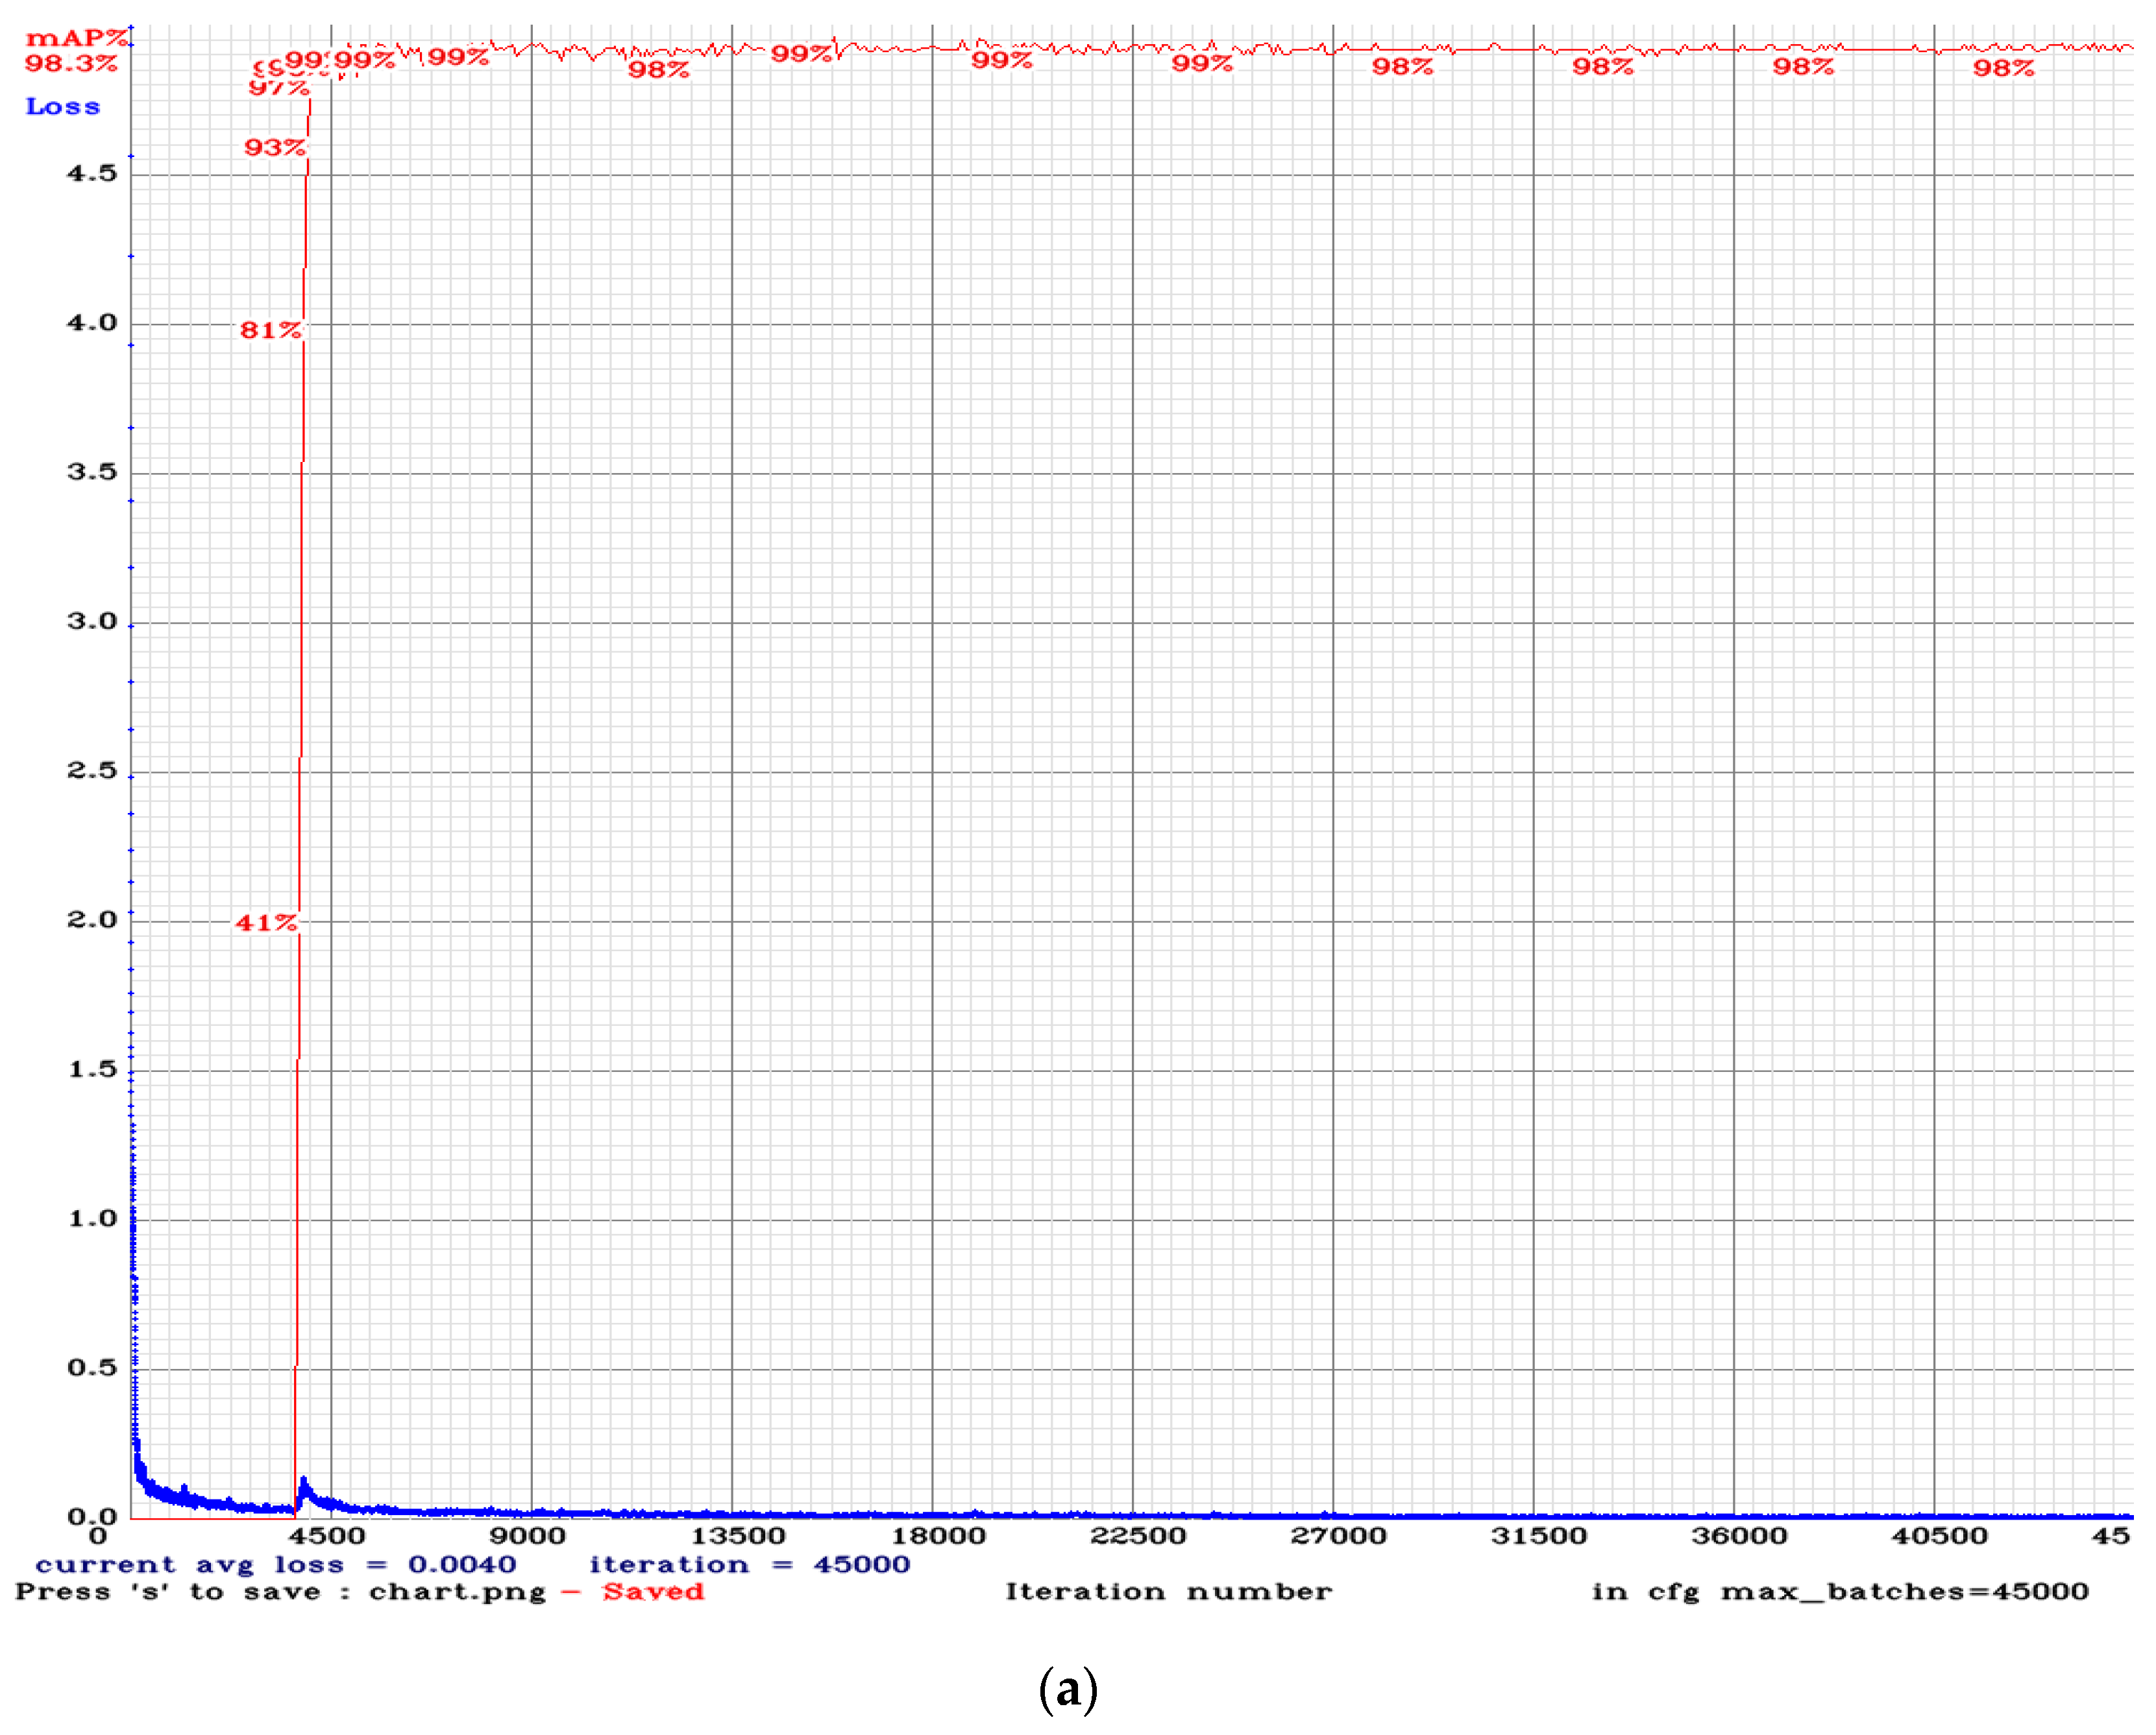Viewport: 2156px width, 1735px height.
Task: Click the 4.5 loss axis label
Action: click(x=92, y=174)
